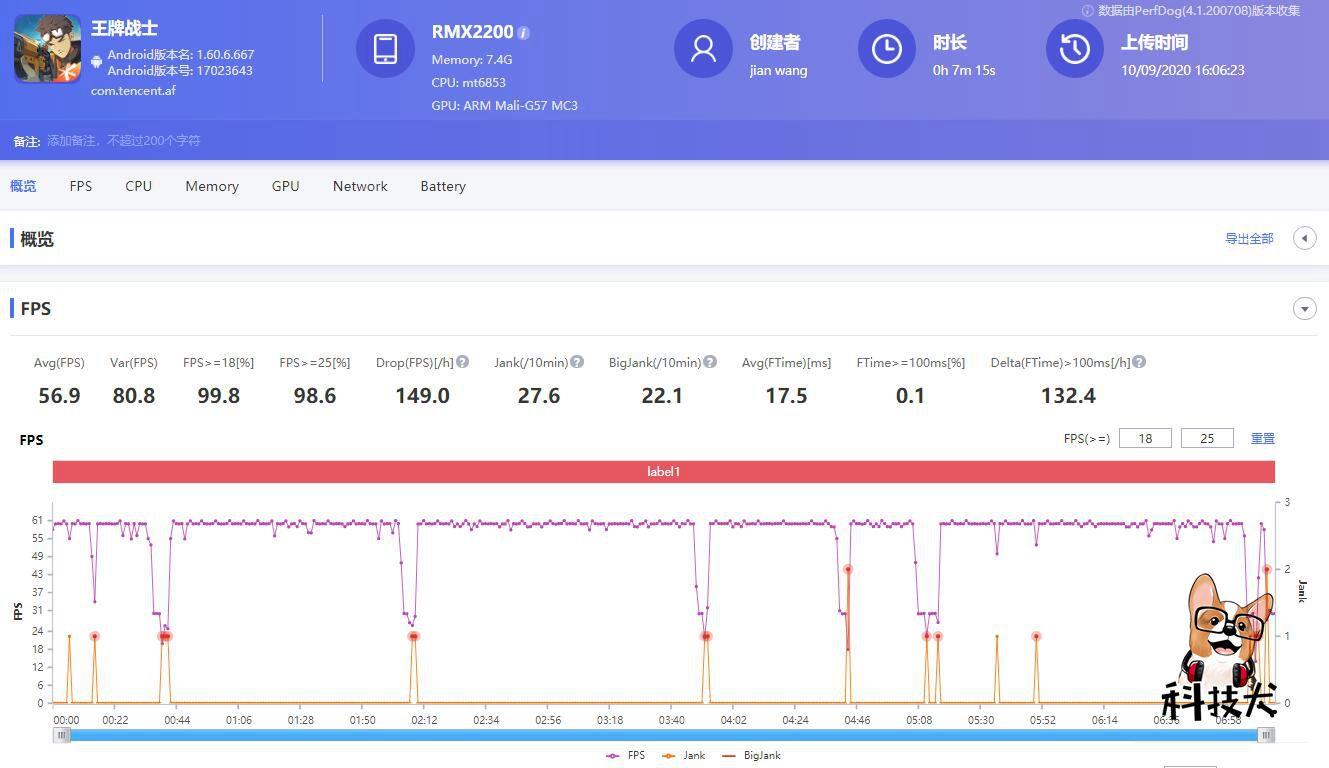Screen dimensions: 1329x768
Task: Click the FTime>=100ms value 0.1
Action: [x=910, y=396]
